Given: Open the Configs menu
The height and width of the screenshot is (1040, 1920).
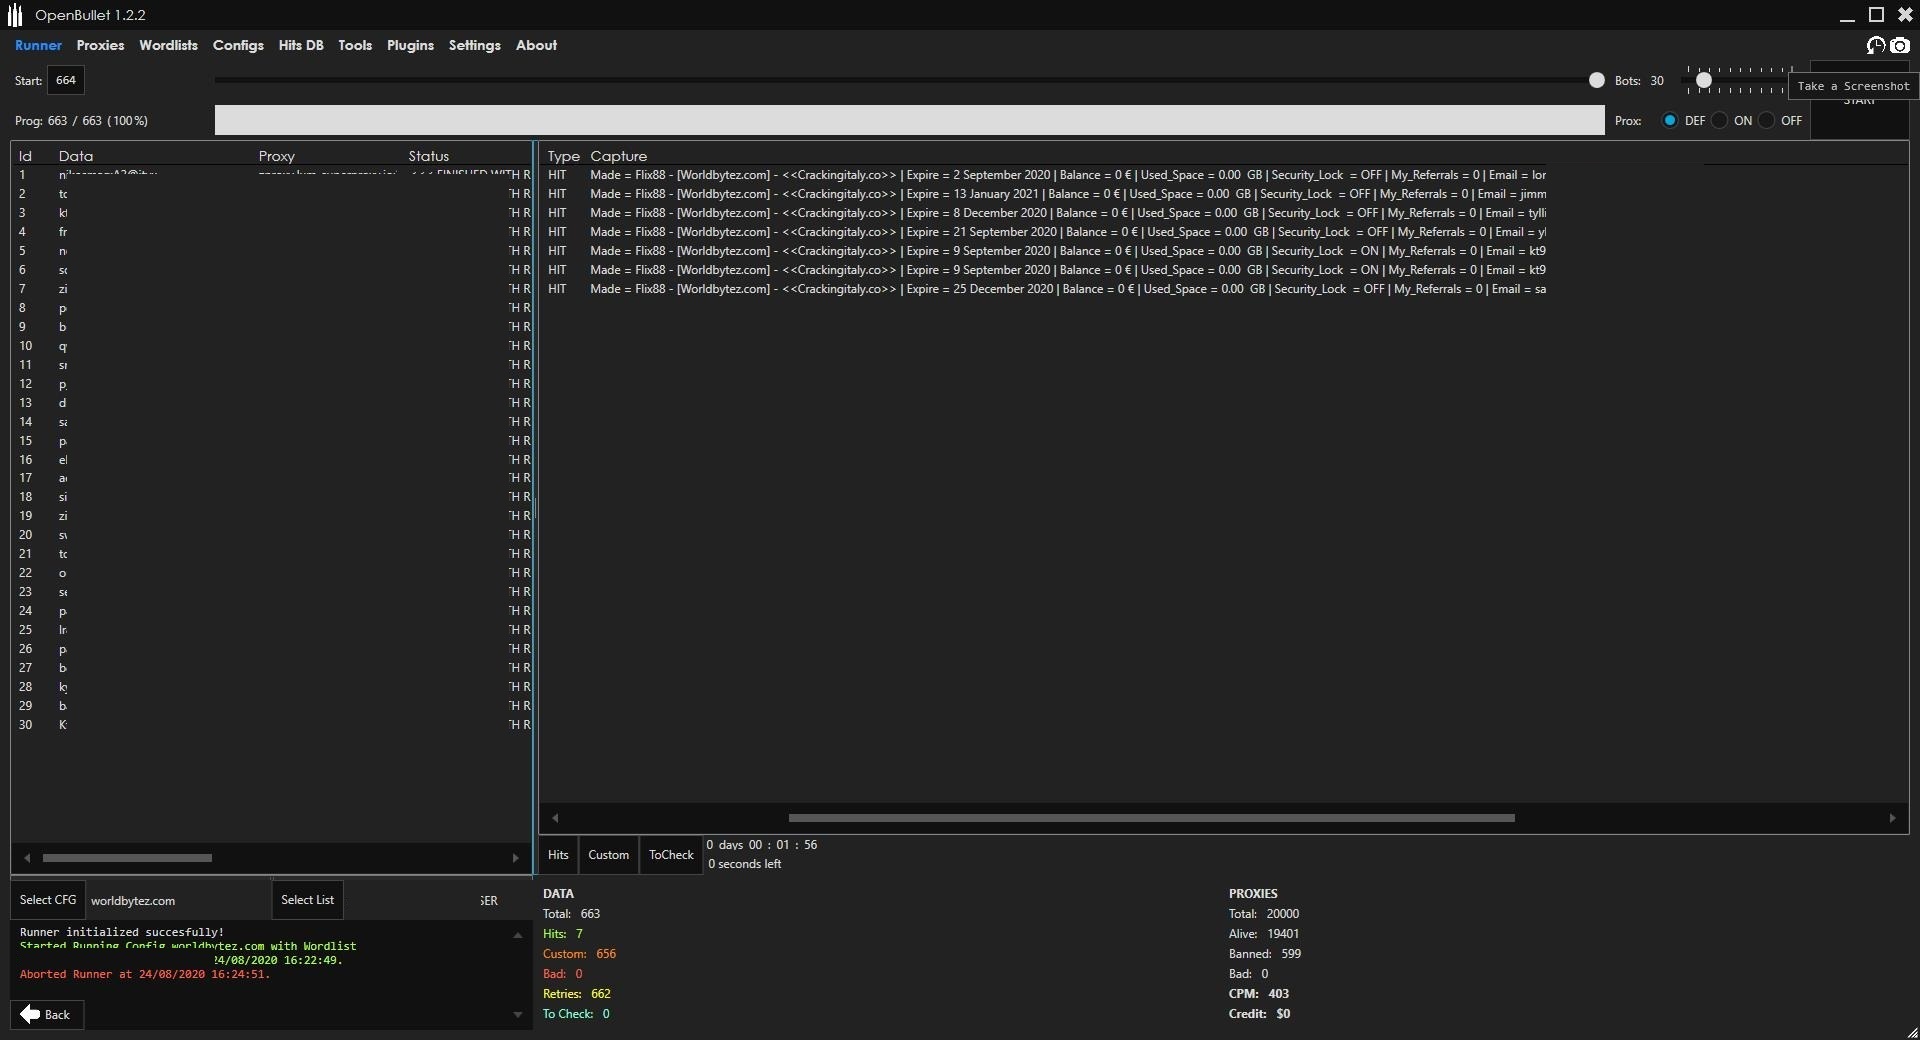Looking at the screenshot, I should pyautogui.click(x=238, y=45).
